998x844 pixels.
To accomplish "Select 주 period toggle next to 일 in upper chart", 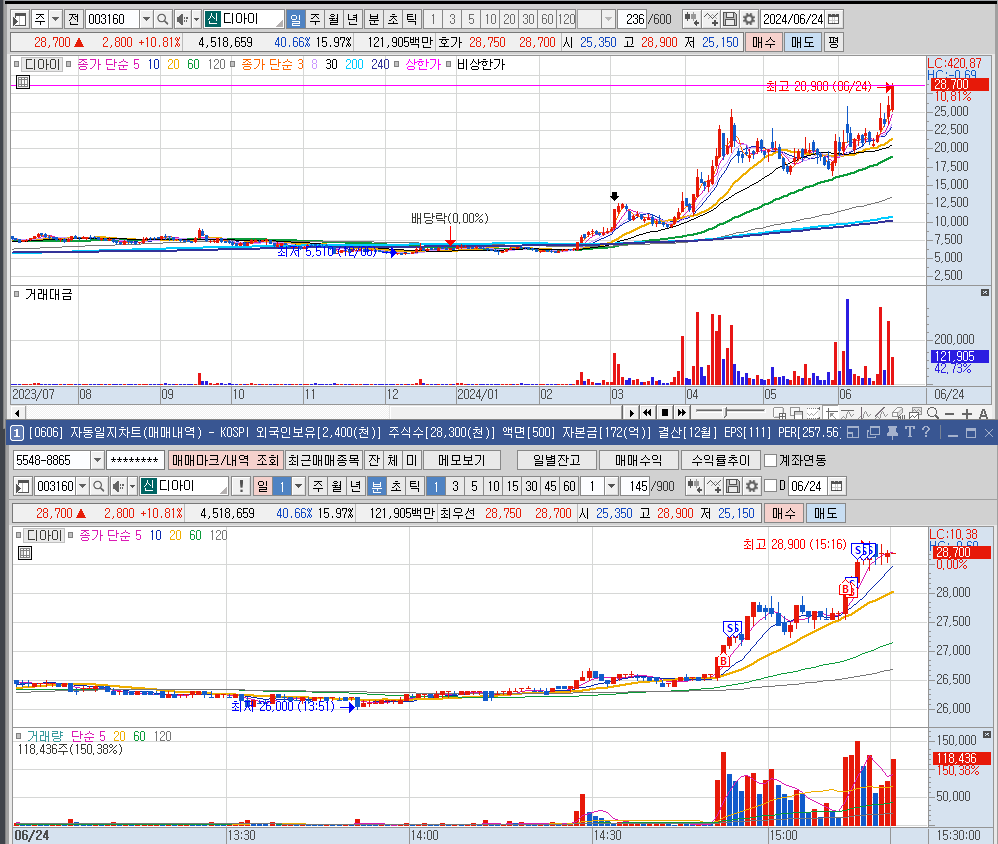I will [315, 19].
